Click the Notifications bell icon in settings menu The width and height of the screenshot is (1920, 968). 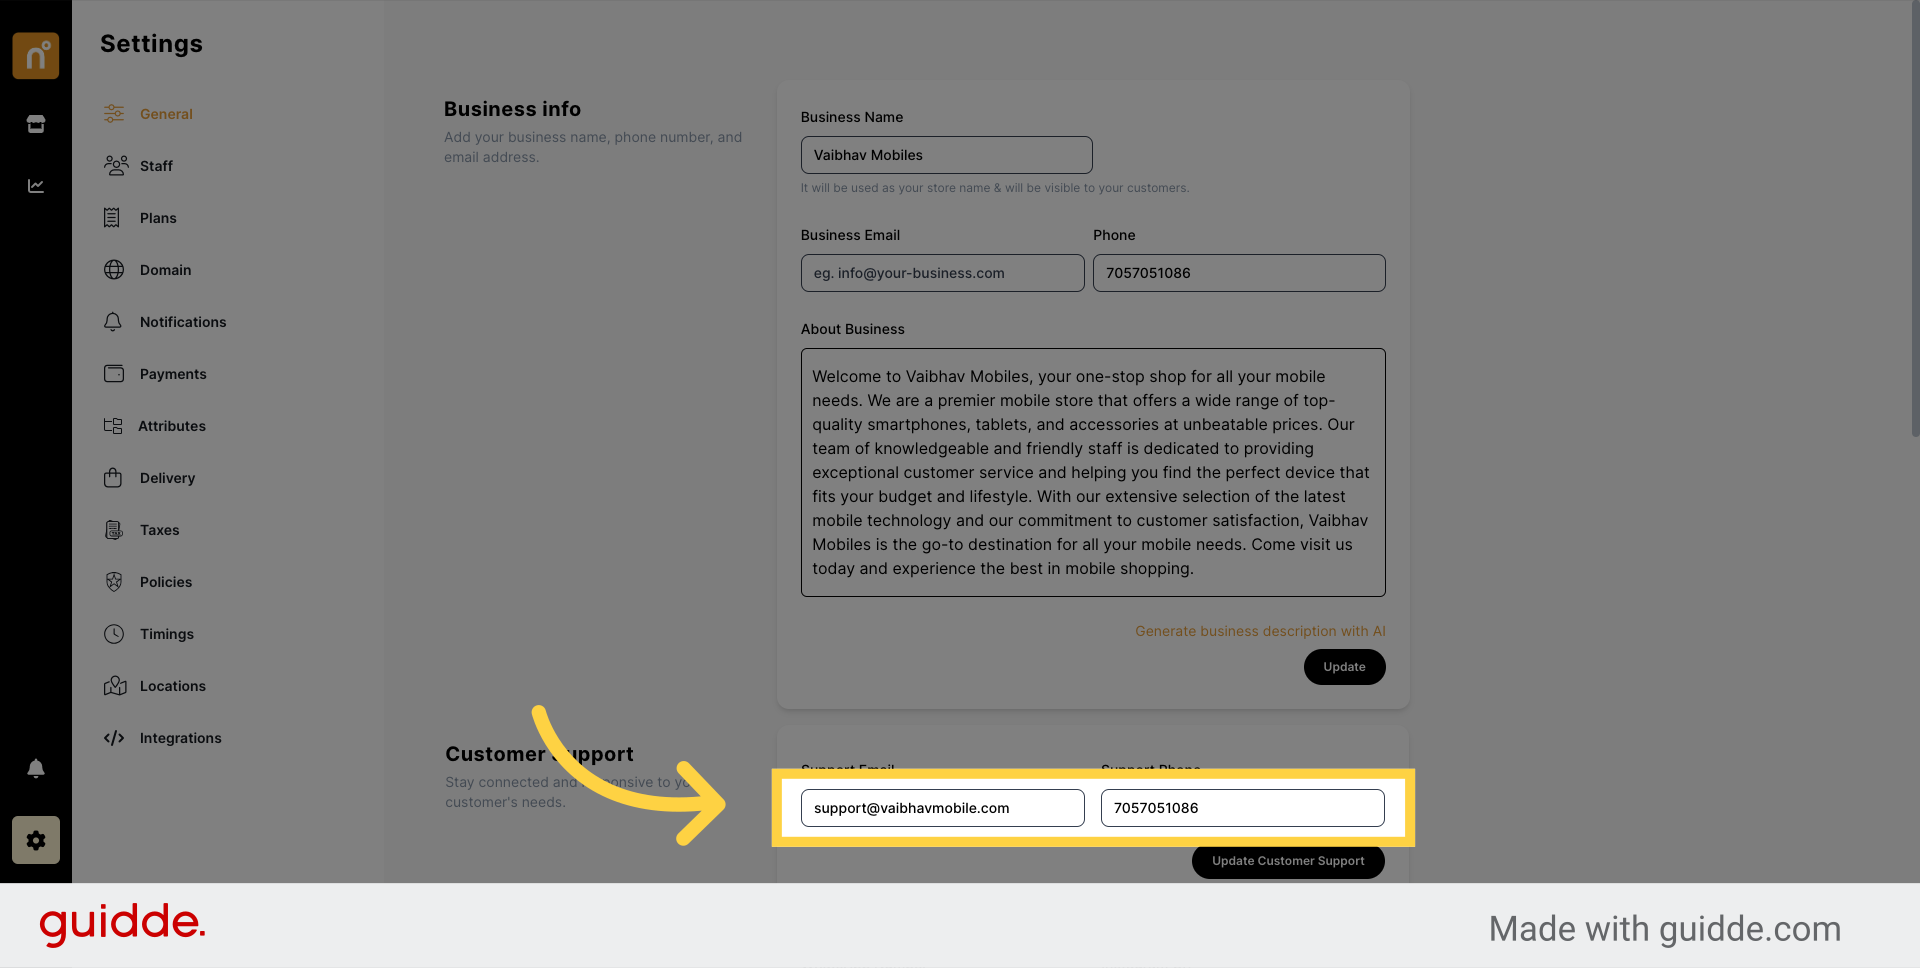(113, 322)
